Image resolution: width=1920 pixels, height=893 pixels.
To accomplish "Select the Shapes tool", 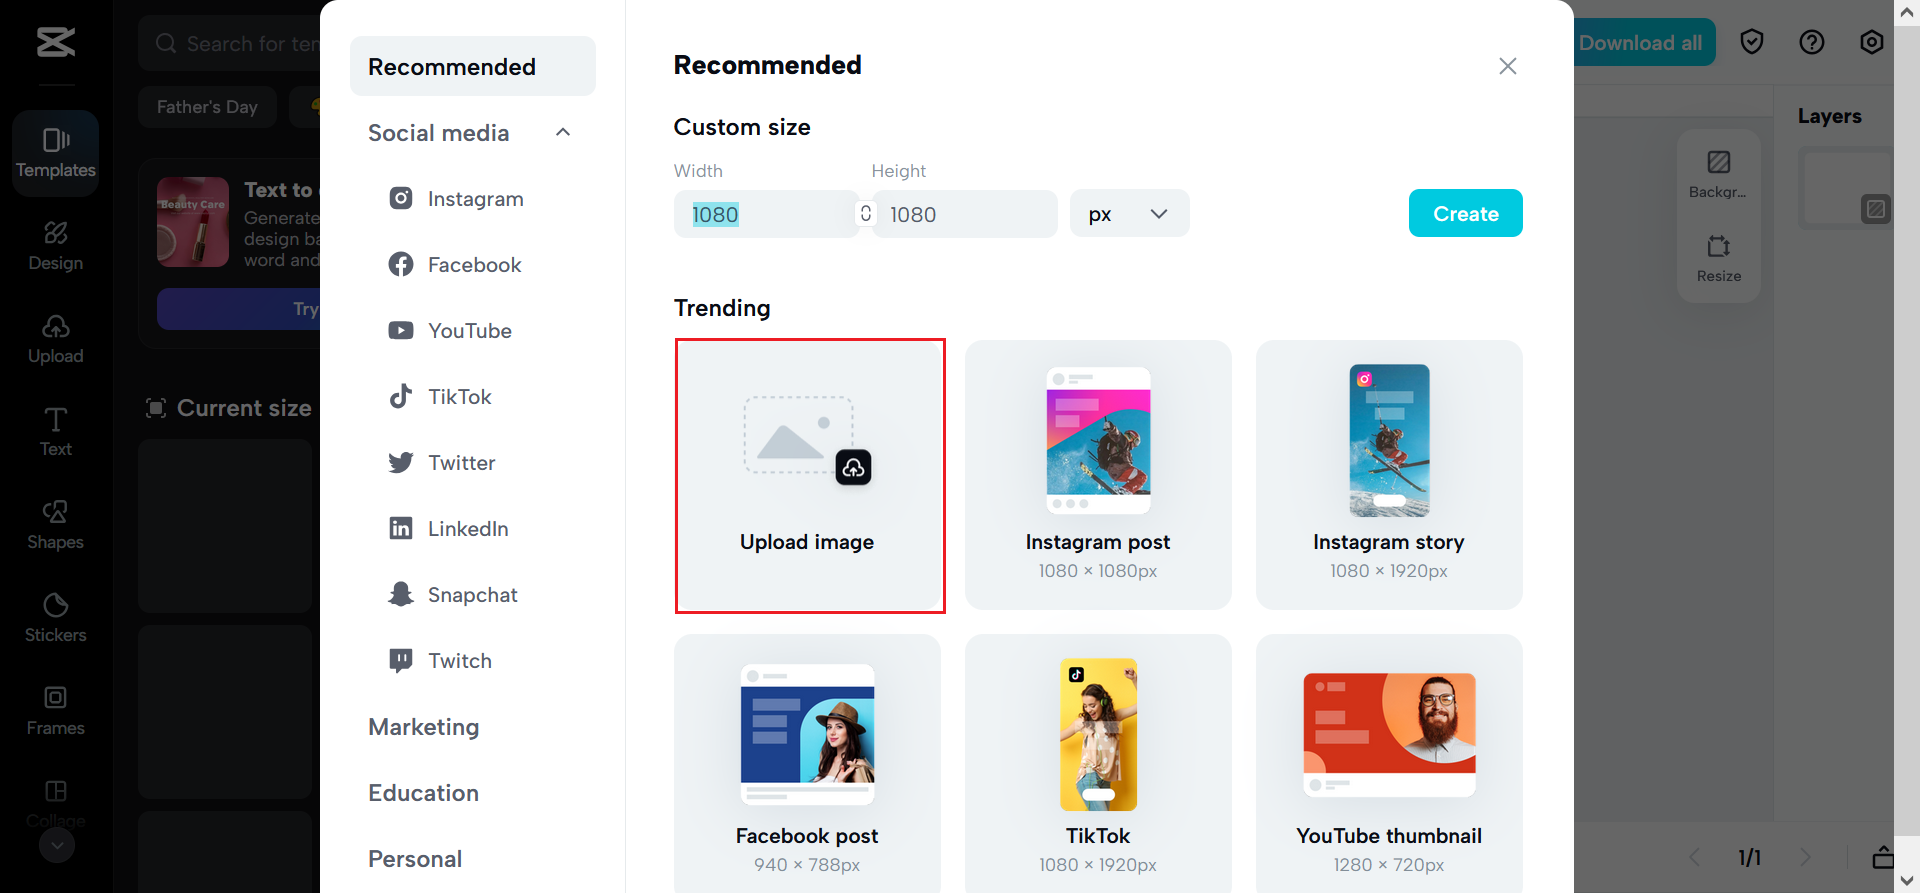I will point(55,523).
